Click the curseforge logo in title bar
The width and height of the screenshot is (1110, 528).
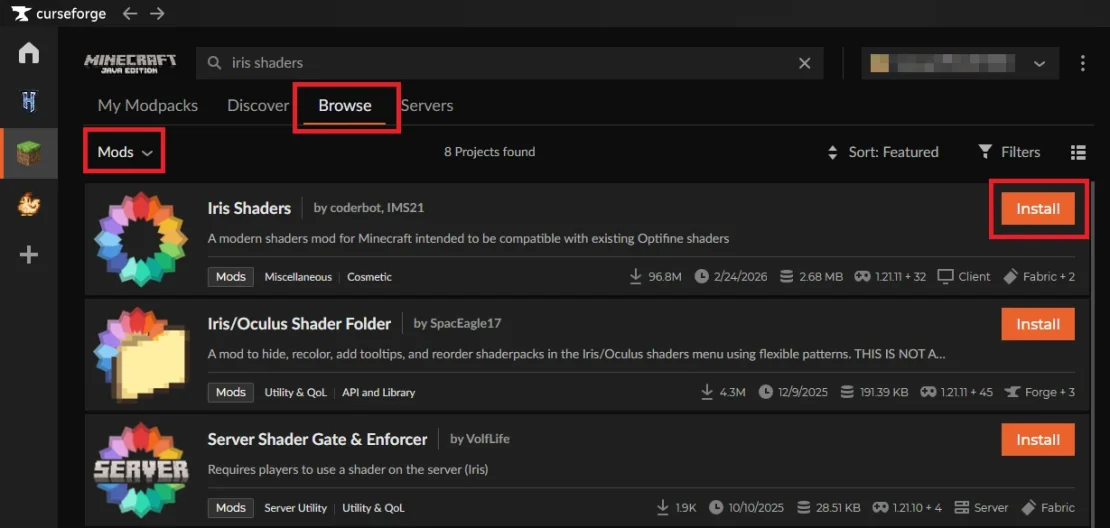click(58, 13)
